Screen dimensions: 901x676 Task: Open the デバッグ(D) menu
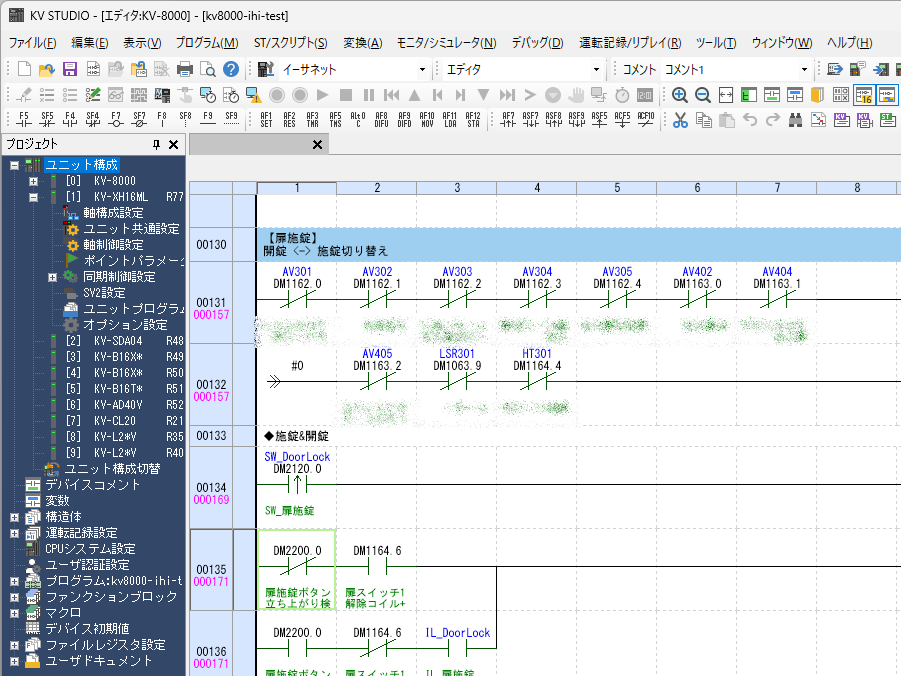[537, 43]
